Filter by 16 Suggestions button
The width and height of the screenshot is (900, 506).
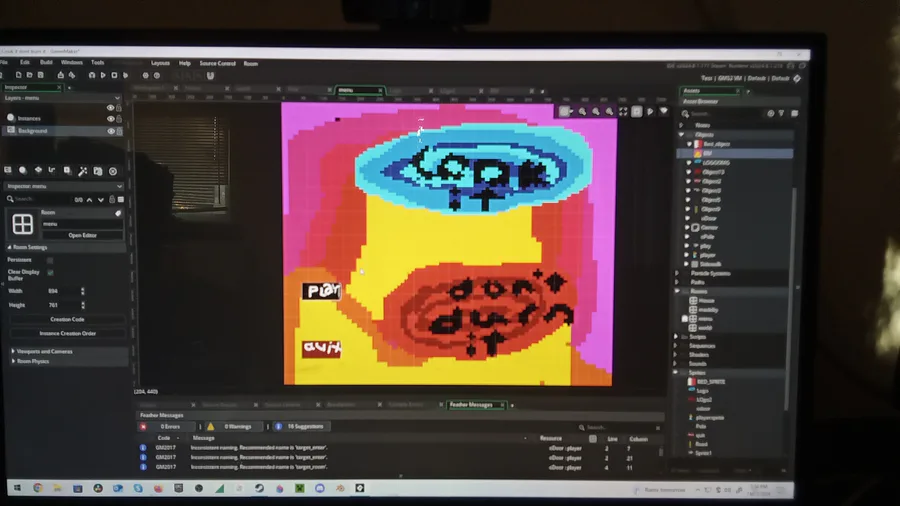pos(300,427)
